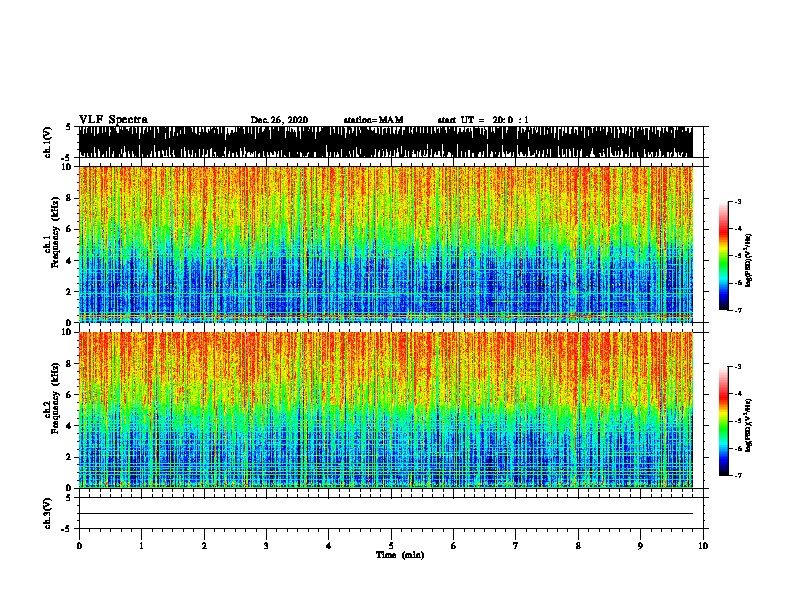
Task: Click the "ch.3(V)" axis label
Action: [x=48, y=513]
